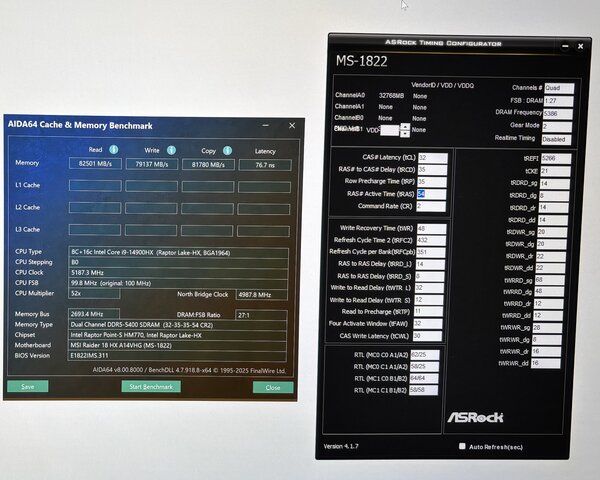
Task: Minimize the AIDA64 benchmark window
Action: 266,125
